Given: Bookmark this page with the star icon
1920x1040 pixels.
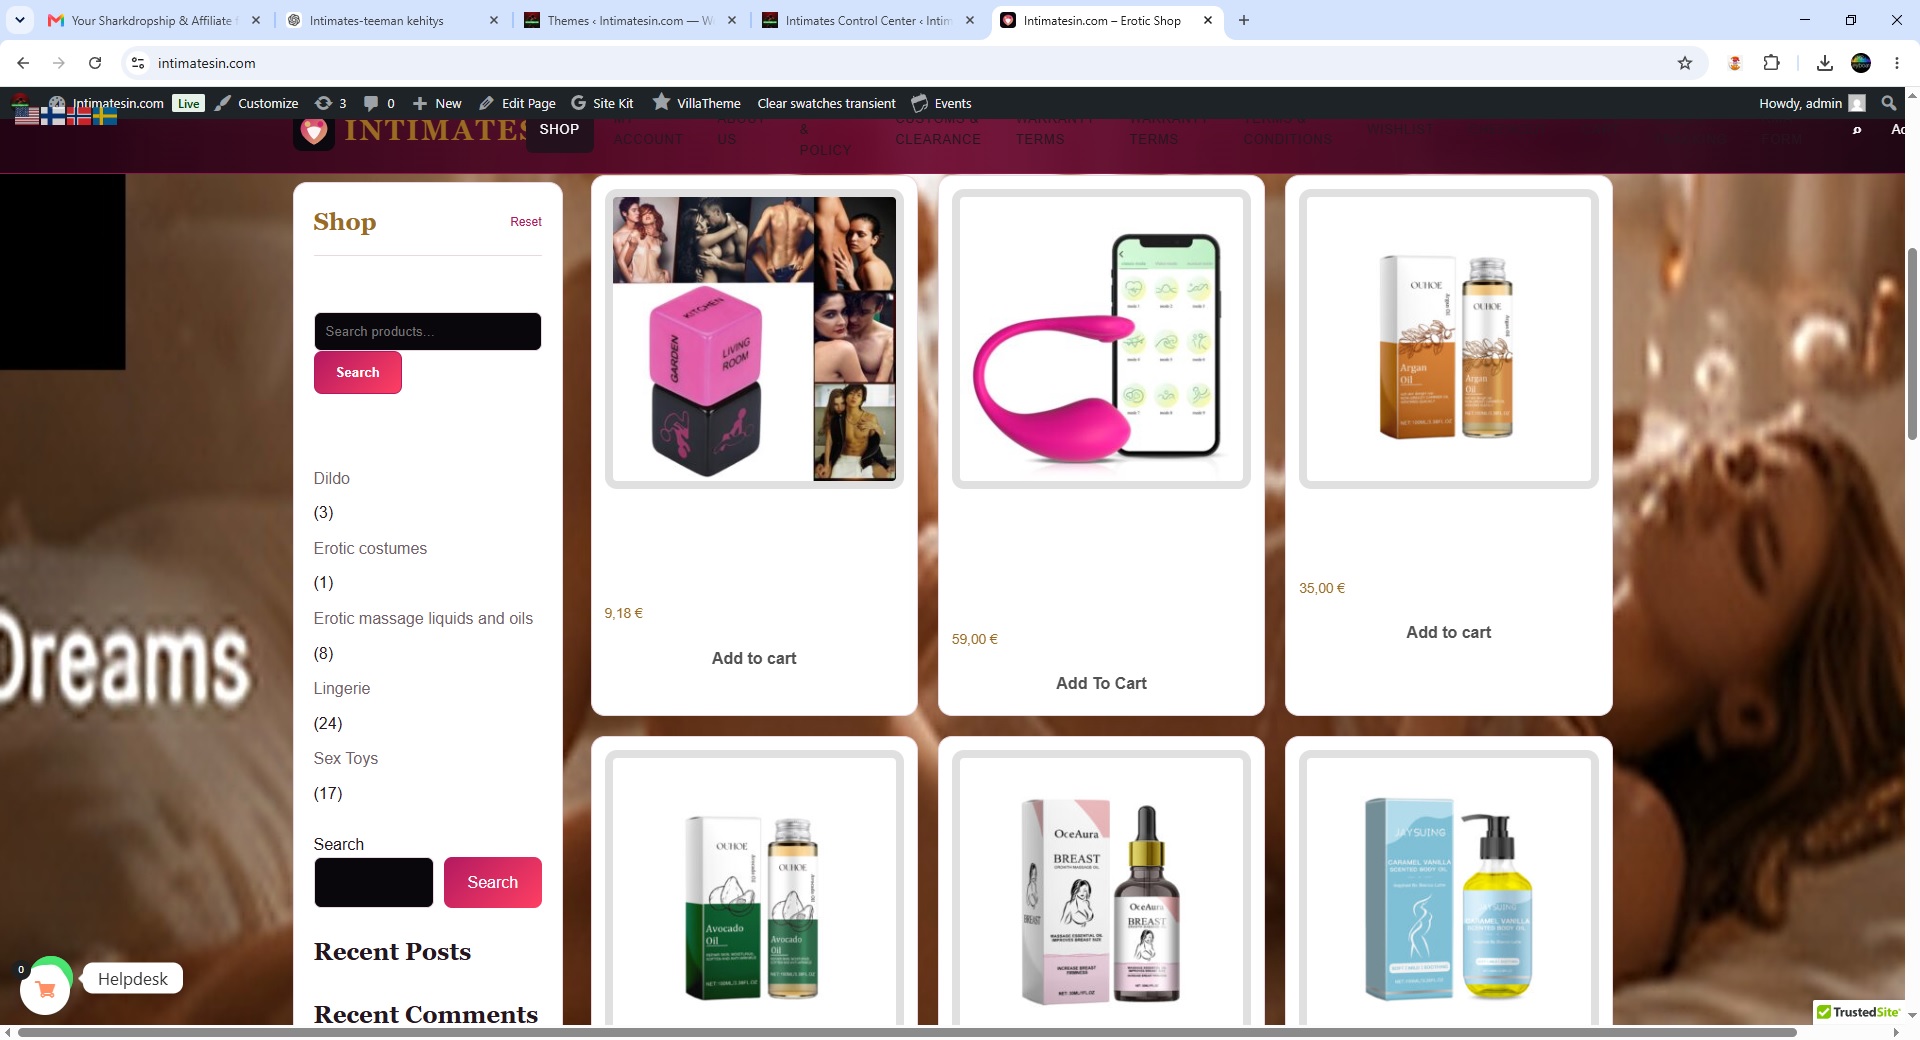Looking at the screenshot, I should [x=1685, y=63].
